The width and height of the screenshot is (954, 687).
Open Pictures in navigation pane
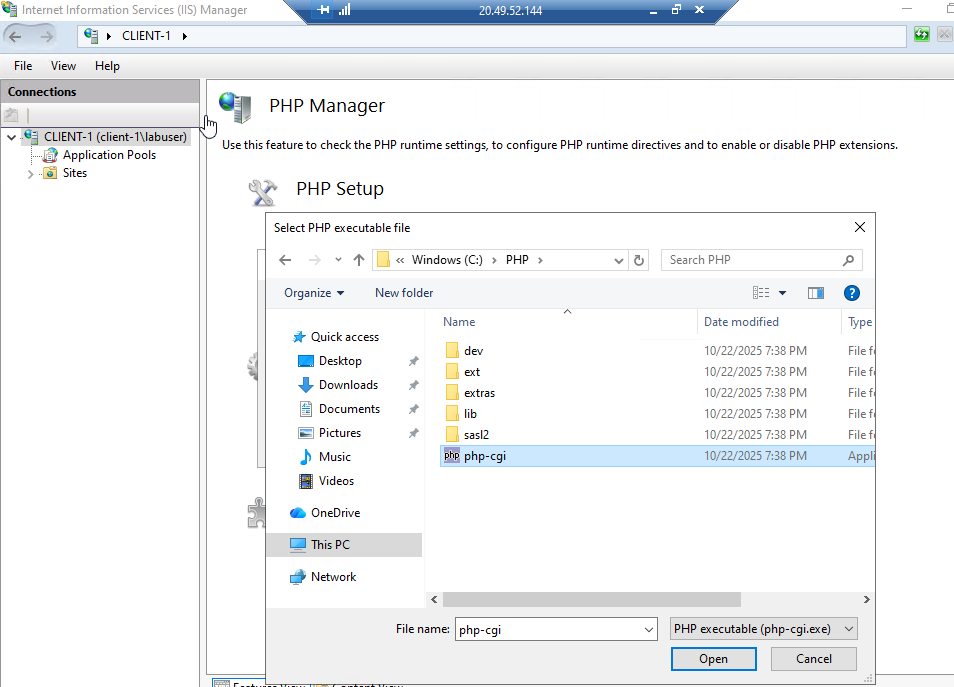click(339, 433)
